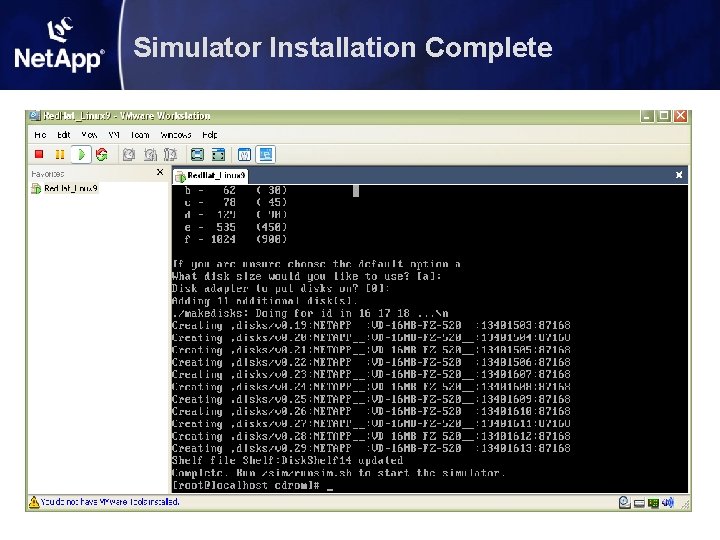720x540 pixels.
Task: Click the Revert to snapshot icon
Action: pyautogui.click(x=150, y=155)
